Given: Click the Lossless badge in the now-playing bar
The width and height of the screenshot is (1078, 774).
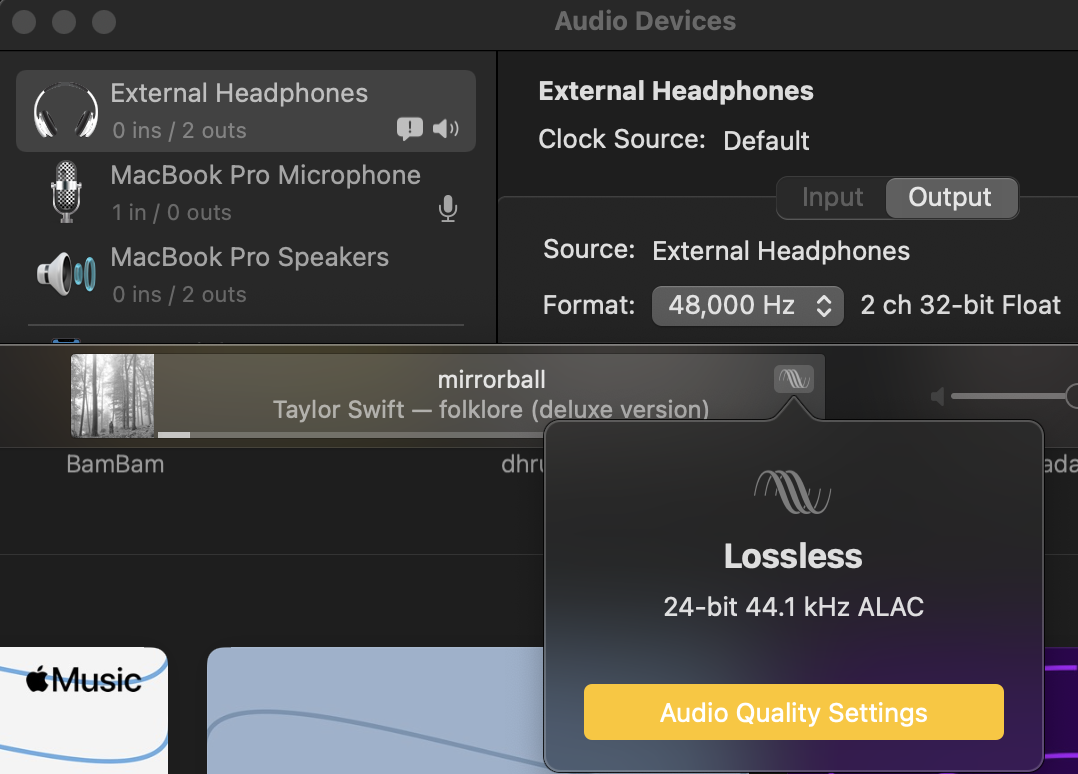Looking at the screenshot, I should click(794, 379).
